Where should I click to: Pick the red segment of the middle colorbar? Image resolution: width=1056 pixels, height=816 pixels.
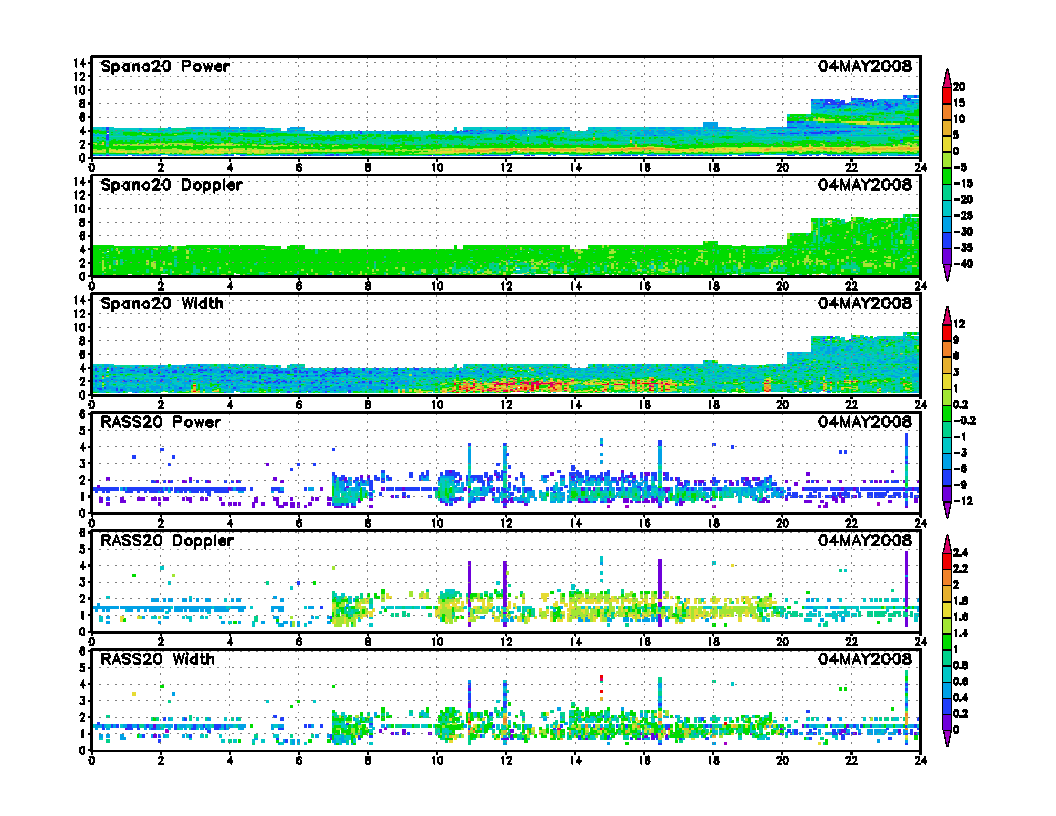(947, 333)
